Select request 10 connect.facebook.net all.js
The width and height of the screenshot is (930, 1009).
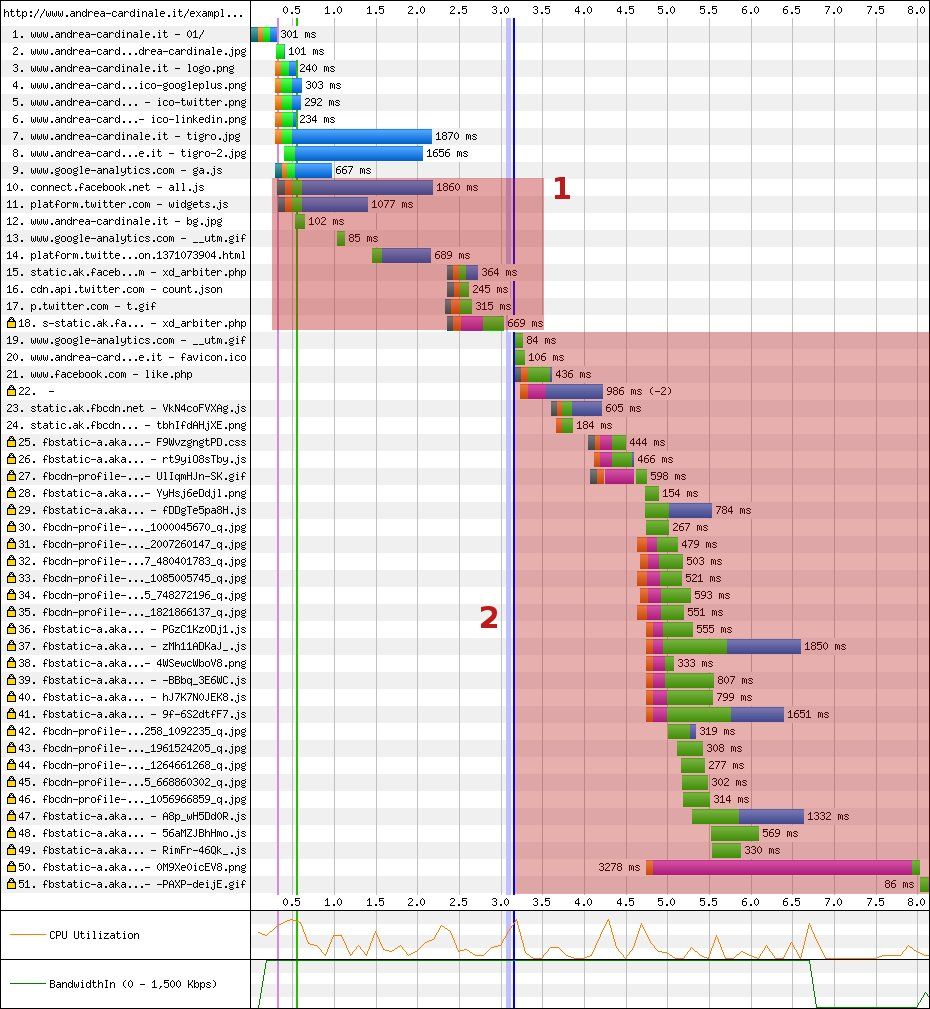[x=117, y=187]
